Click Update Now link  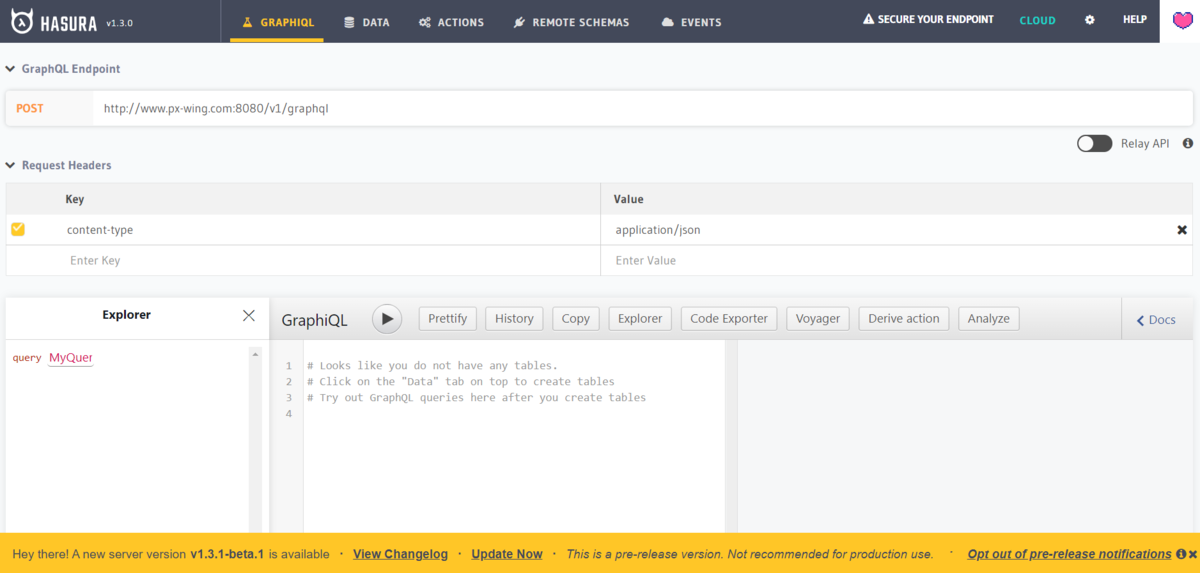point(507,554)
